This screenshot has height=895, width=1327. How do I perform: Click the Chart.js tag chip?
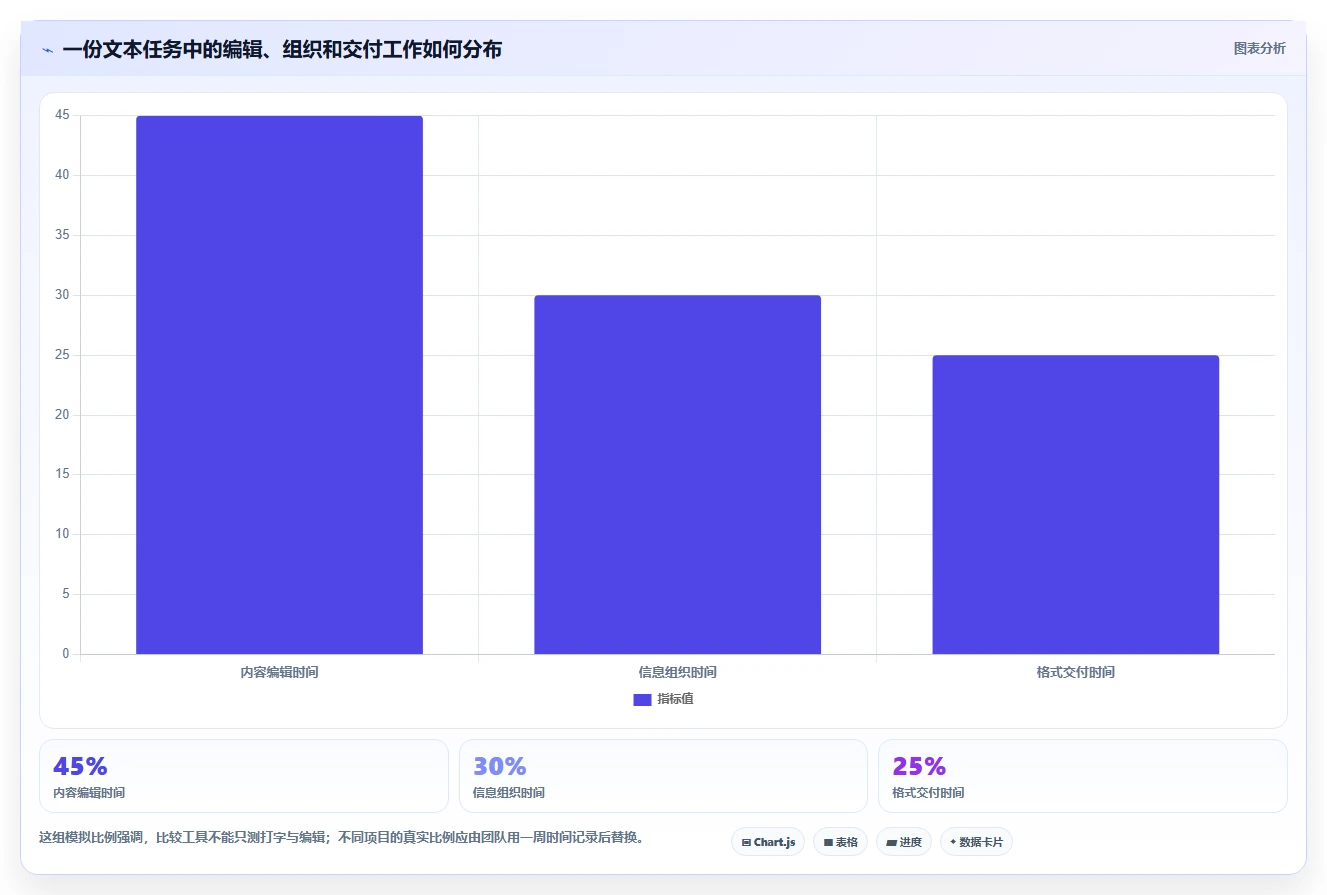tap(768, 842)
